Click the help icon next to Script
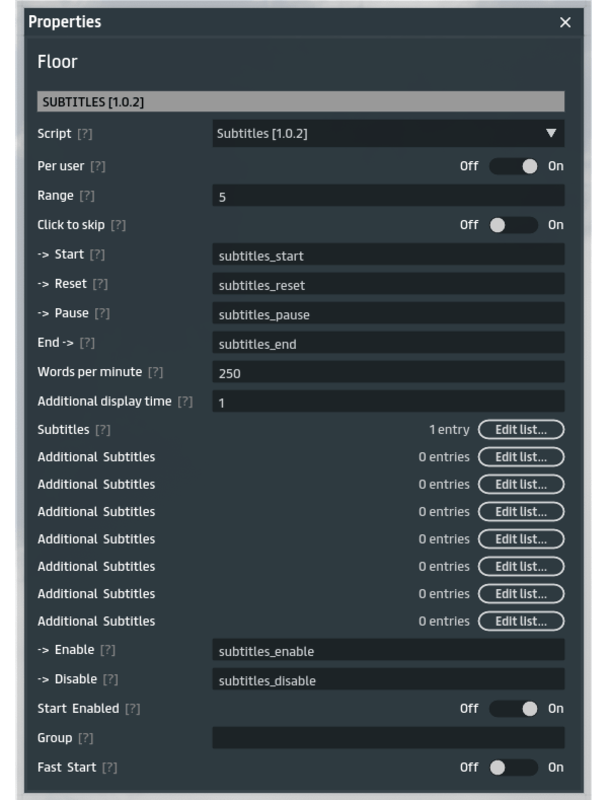 click(85, 134)
